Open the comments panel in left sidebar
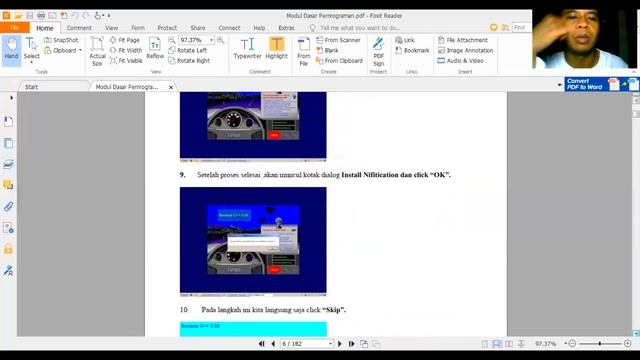This screenshot has width=640, height=360. pos(8,185)
